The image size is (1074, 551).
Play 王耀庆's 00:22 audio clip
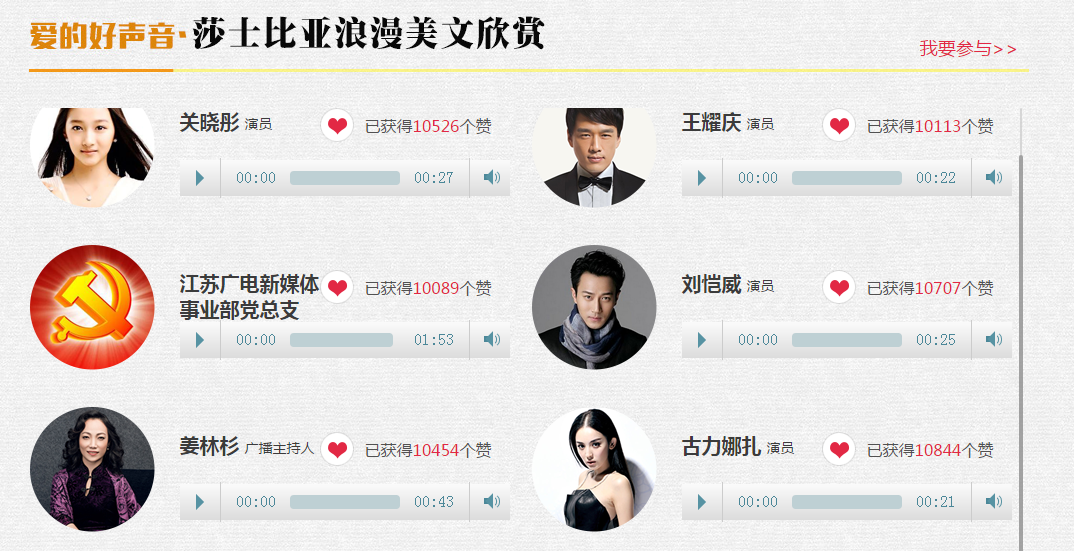click(x=701, y=178)
